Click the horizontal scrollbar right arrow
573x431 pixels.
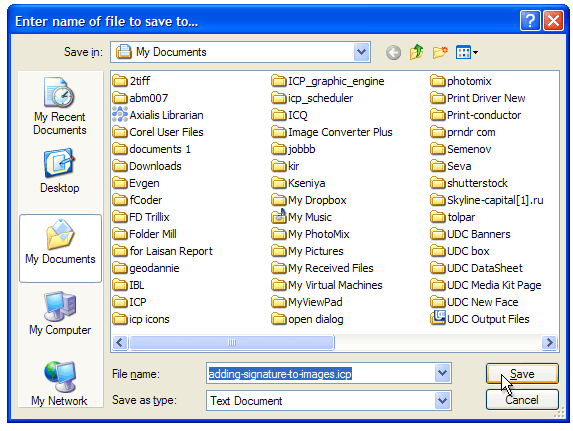549,343
